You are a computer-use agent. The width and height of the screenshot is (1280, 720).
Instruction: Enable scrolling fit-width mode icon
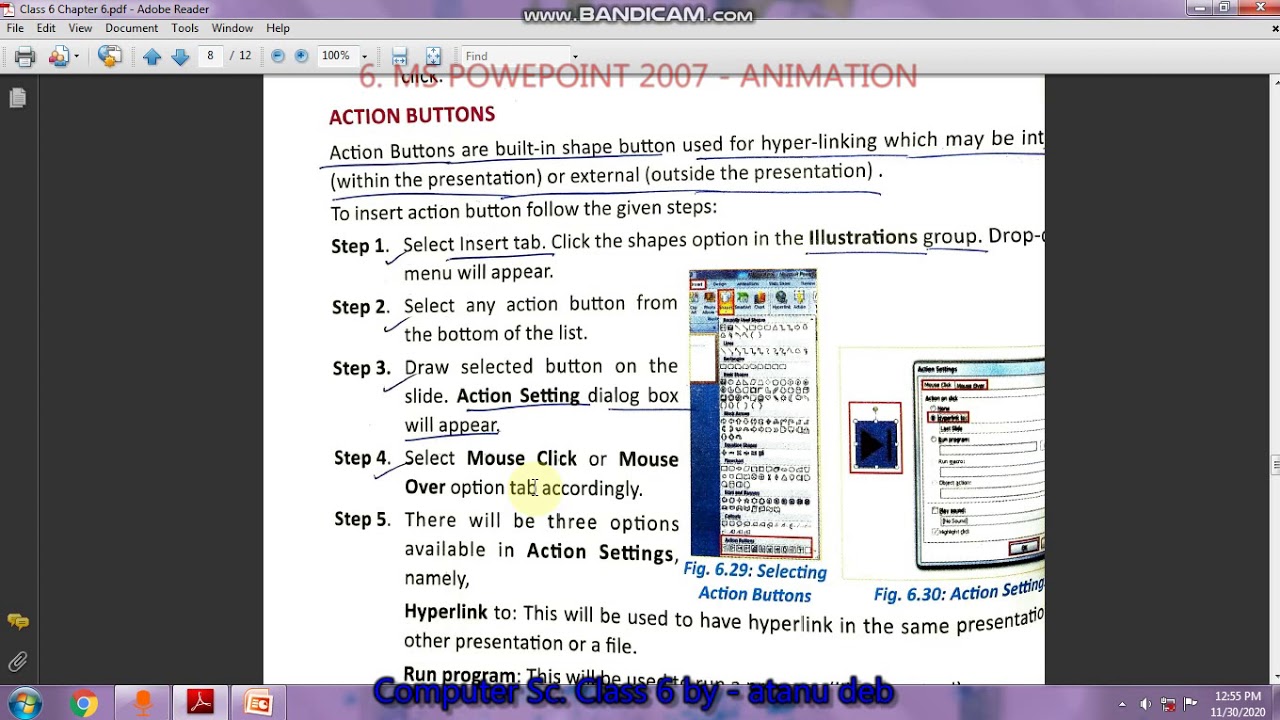399,57
